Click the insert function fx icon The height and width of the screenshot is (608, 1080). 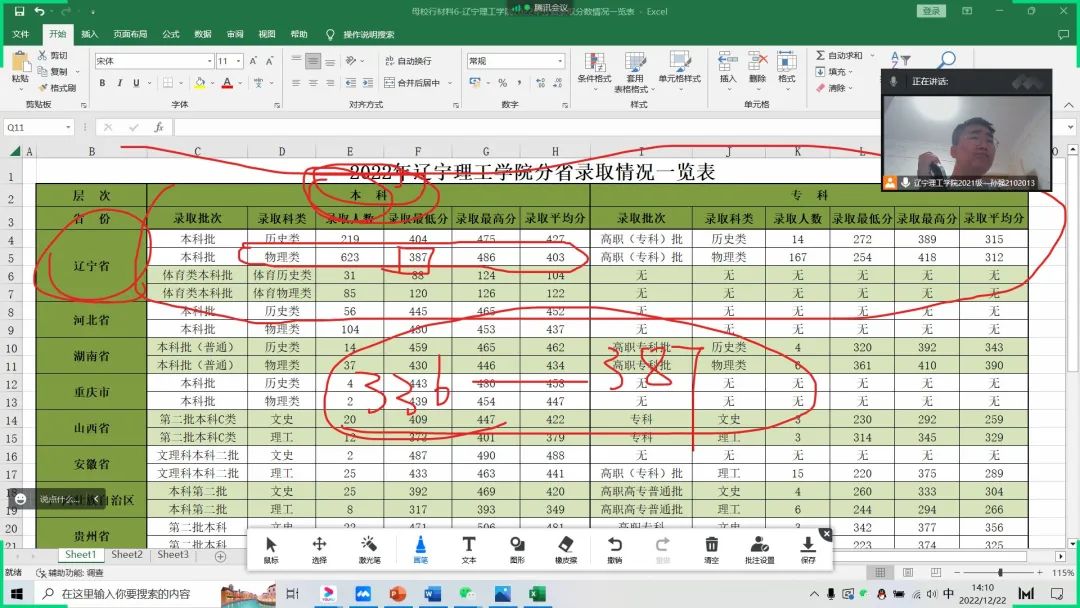158,127
